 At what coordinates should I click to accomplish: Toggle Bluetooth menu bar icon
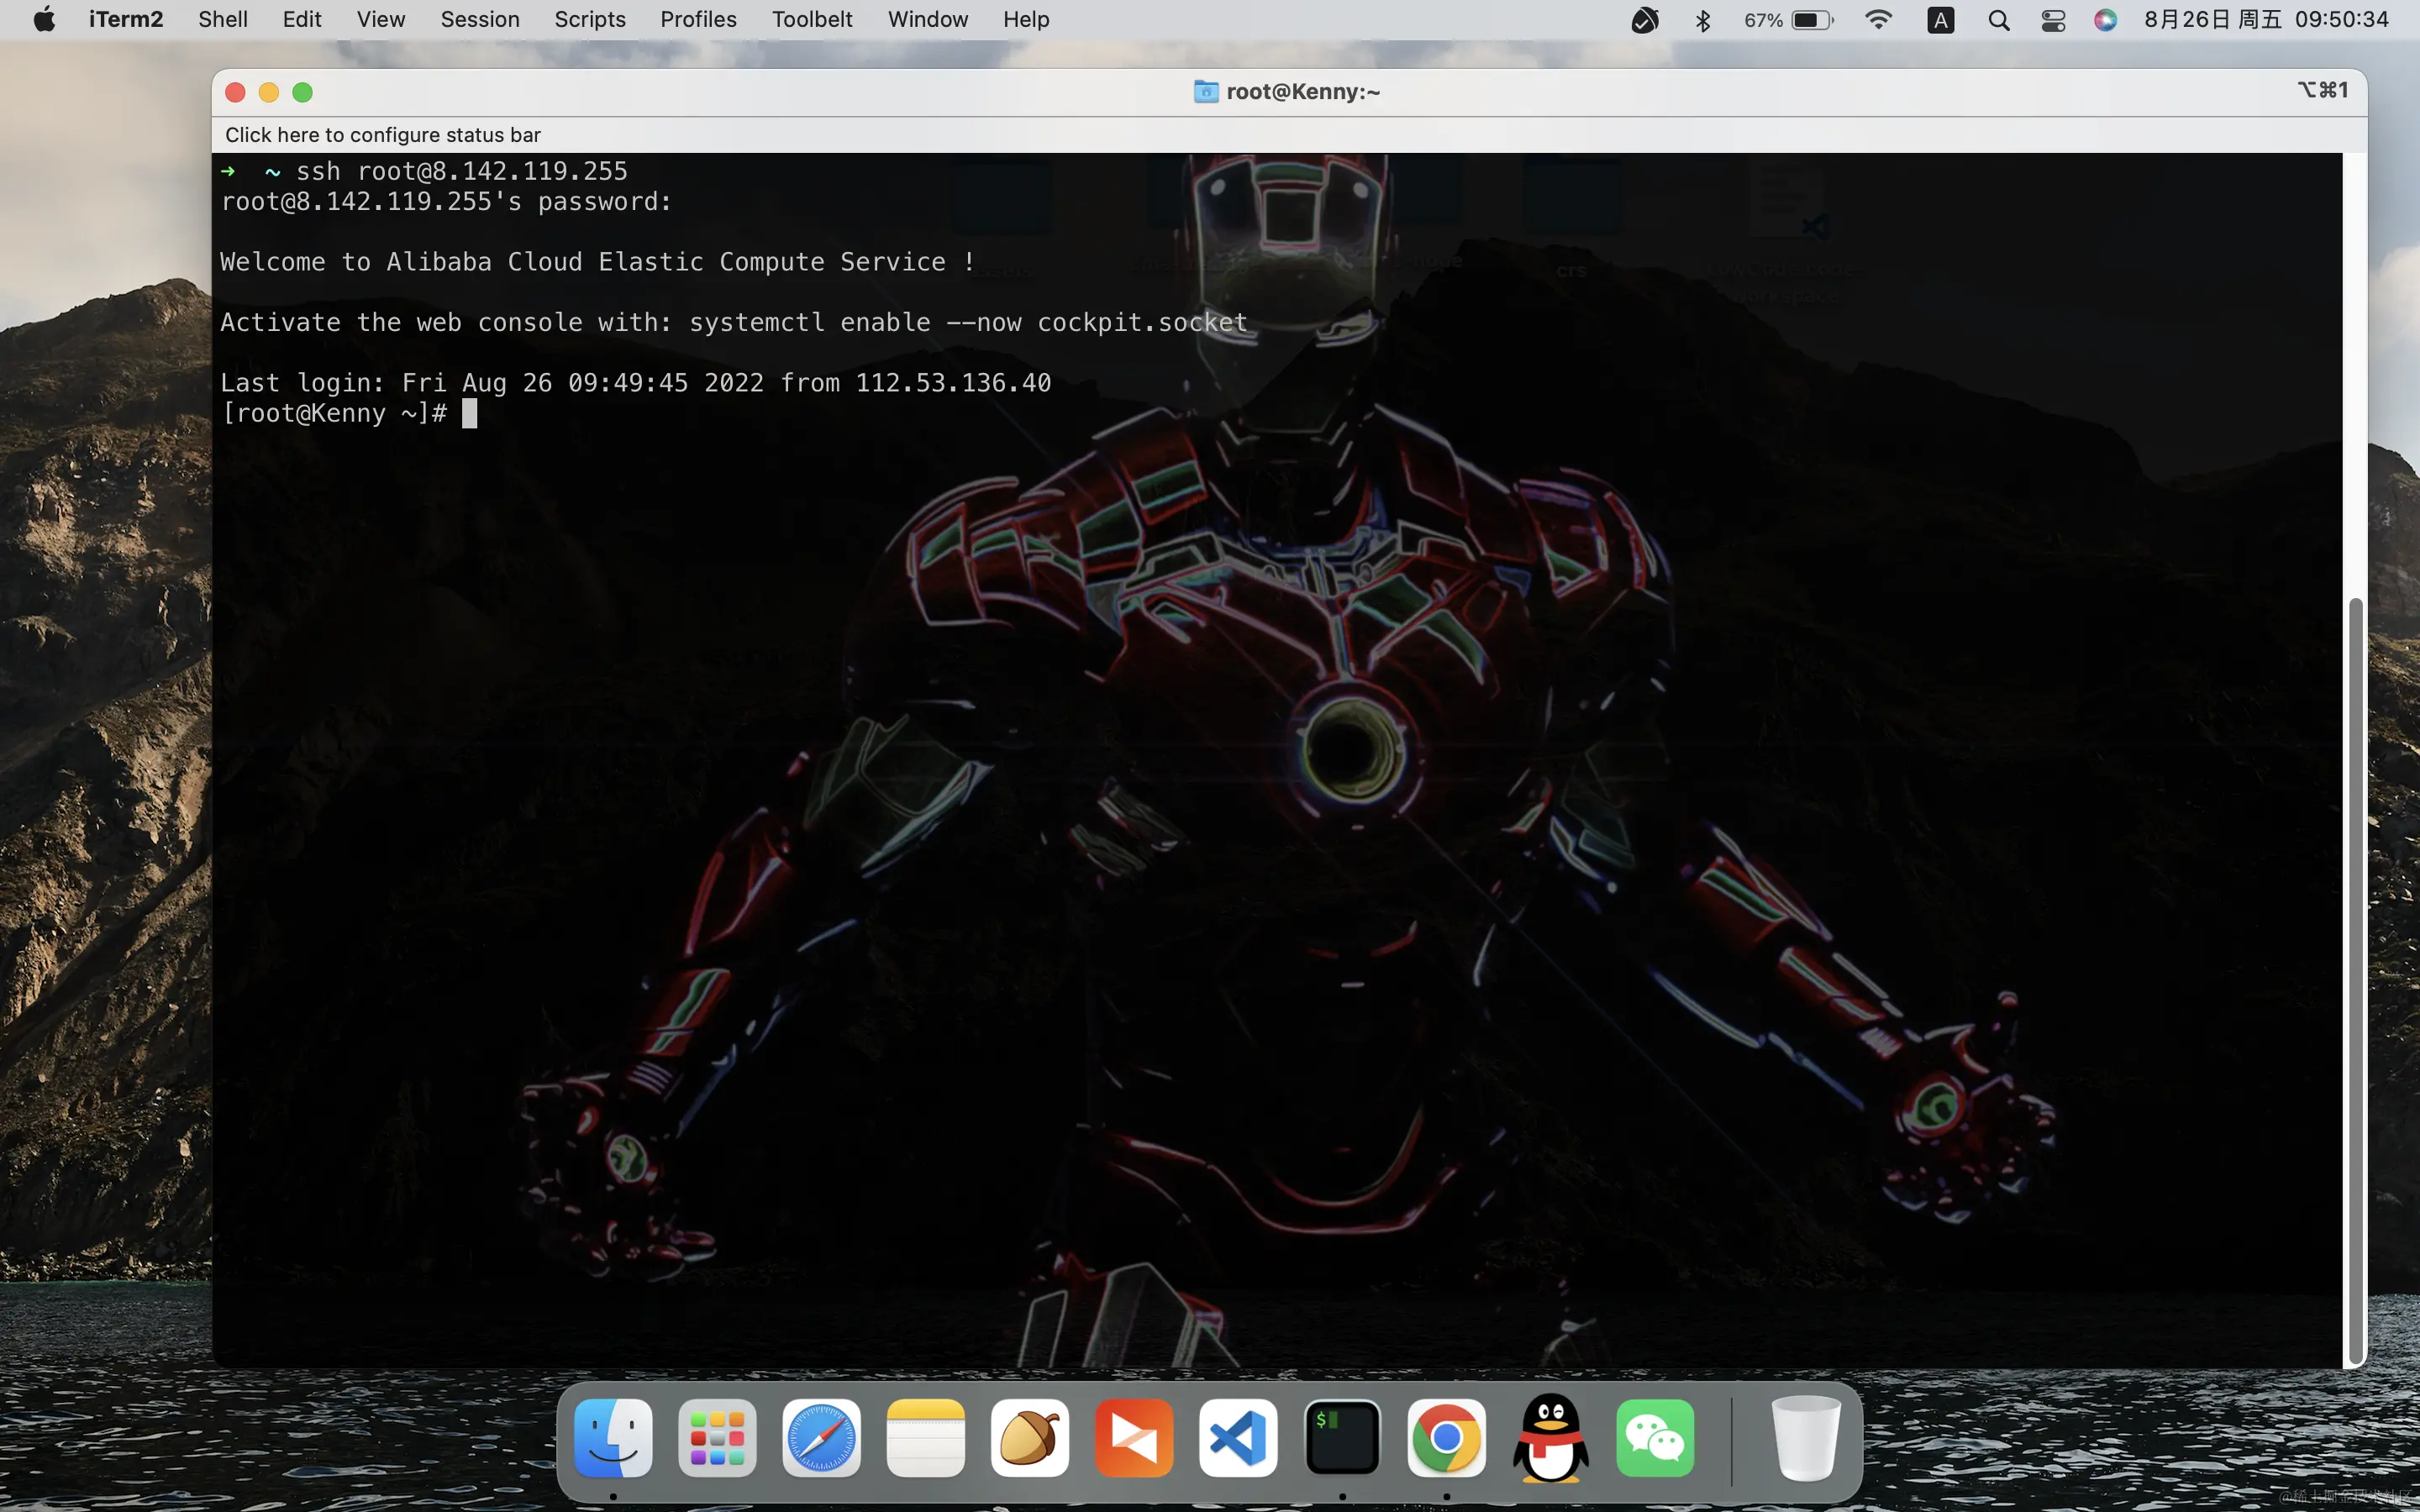(1703, 20)
